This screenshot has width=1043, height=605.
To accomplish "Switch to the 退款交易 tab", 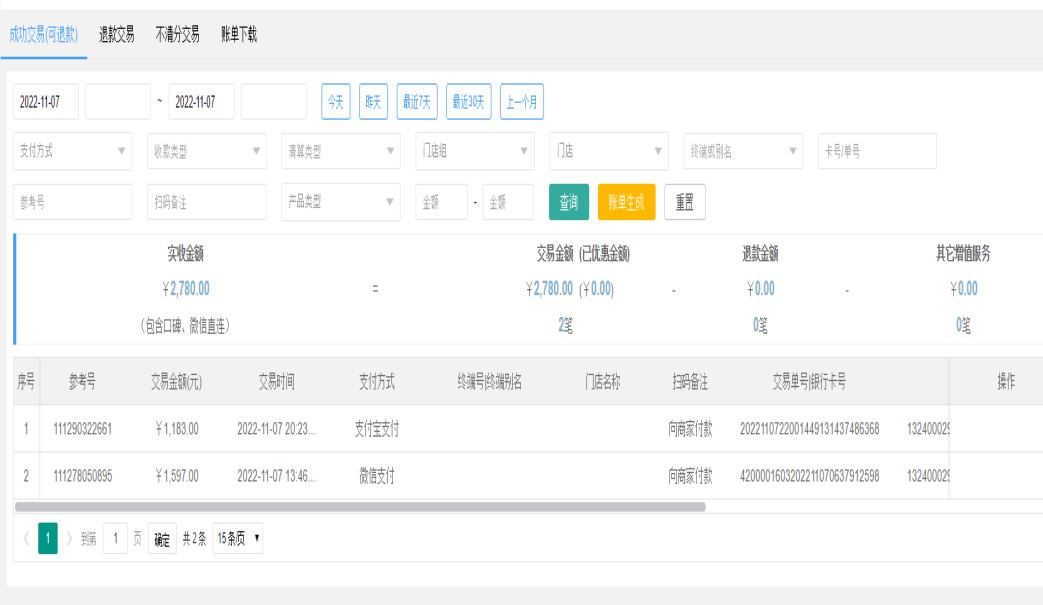I will tap(116, 35).
